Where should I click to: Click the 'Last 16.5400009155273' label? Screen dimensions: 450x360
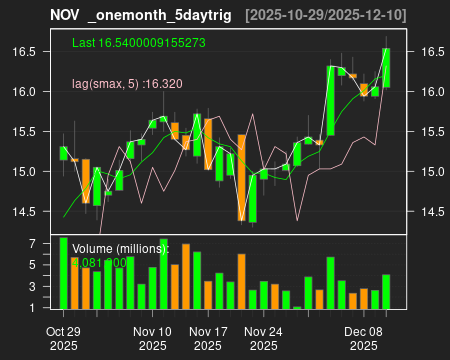coord(139,43)
